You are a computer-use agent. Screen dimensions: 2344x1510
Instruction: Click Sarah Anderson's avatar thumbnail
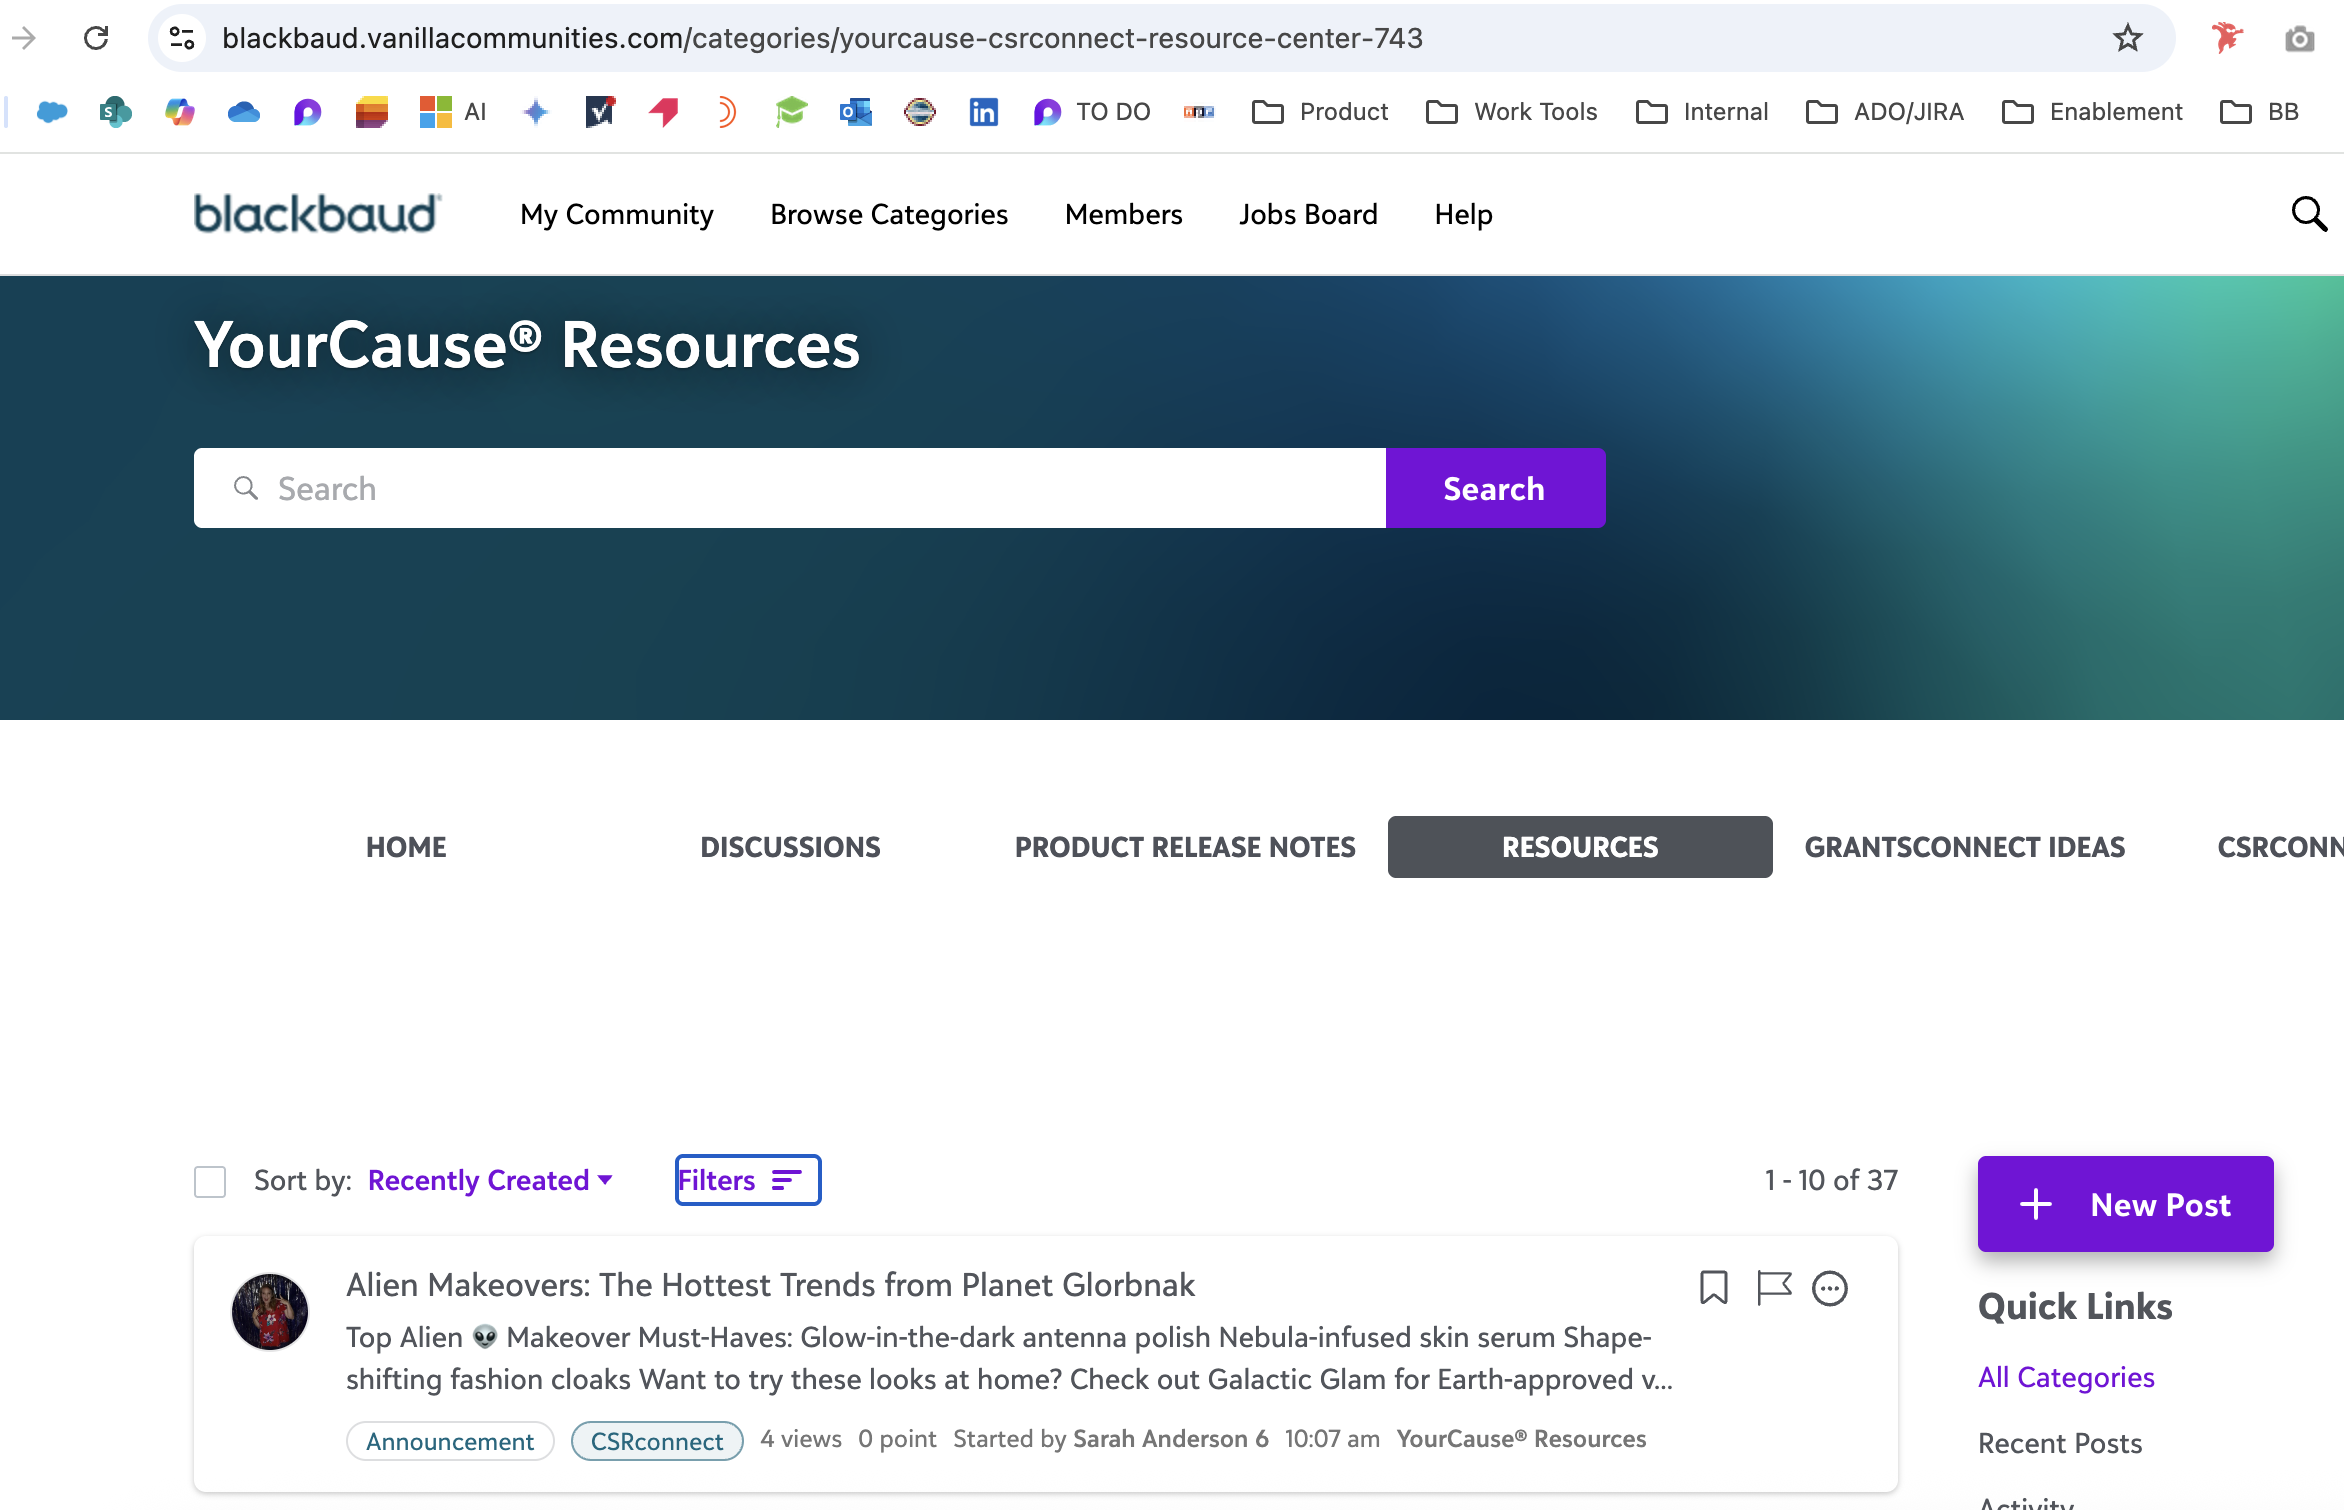[270, 1312]
